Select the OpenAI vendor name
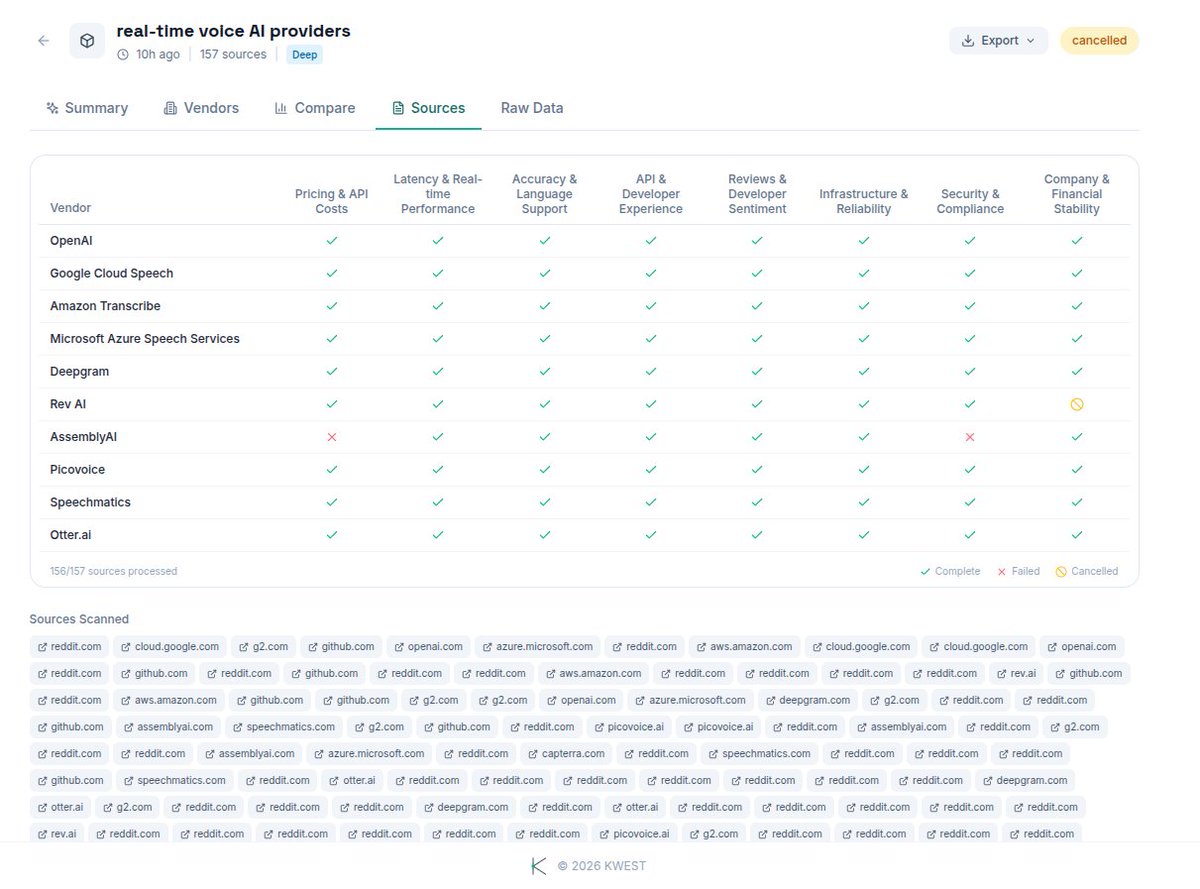 click(71, 241)
